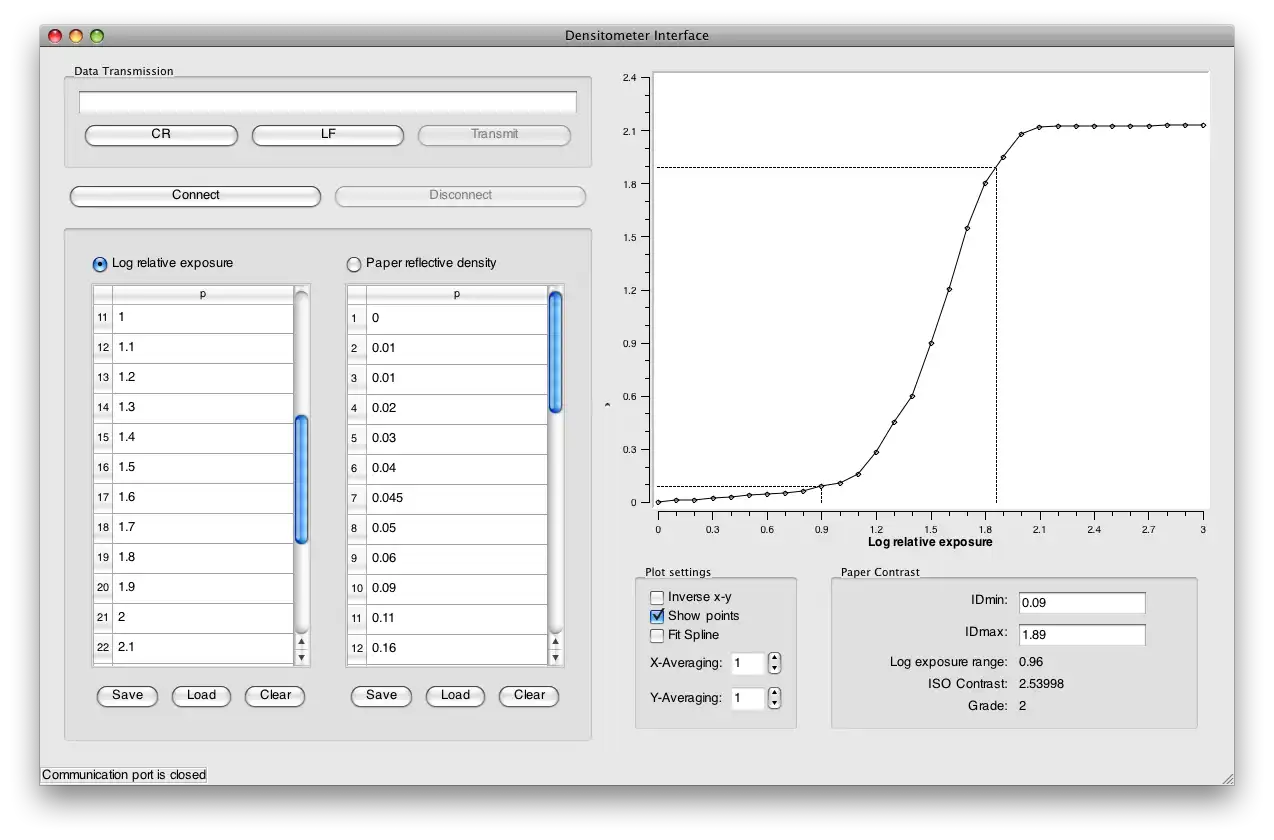
Task: Select the Log relative exposure radio button
Action: [x=100, y=264]
